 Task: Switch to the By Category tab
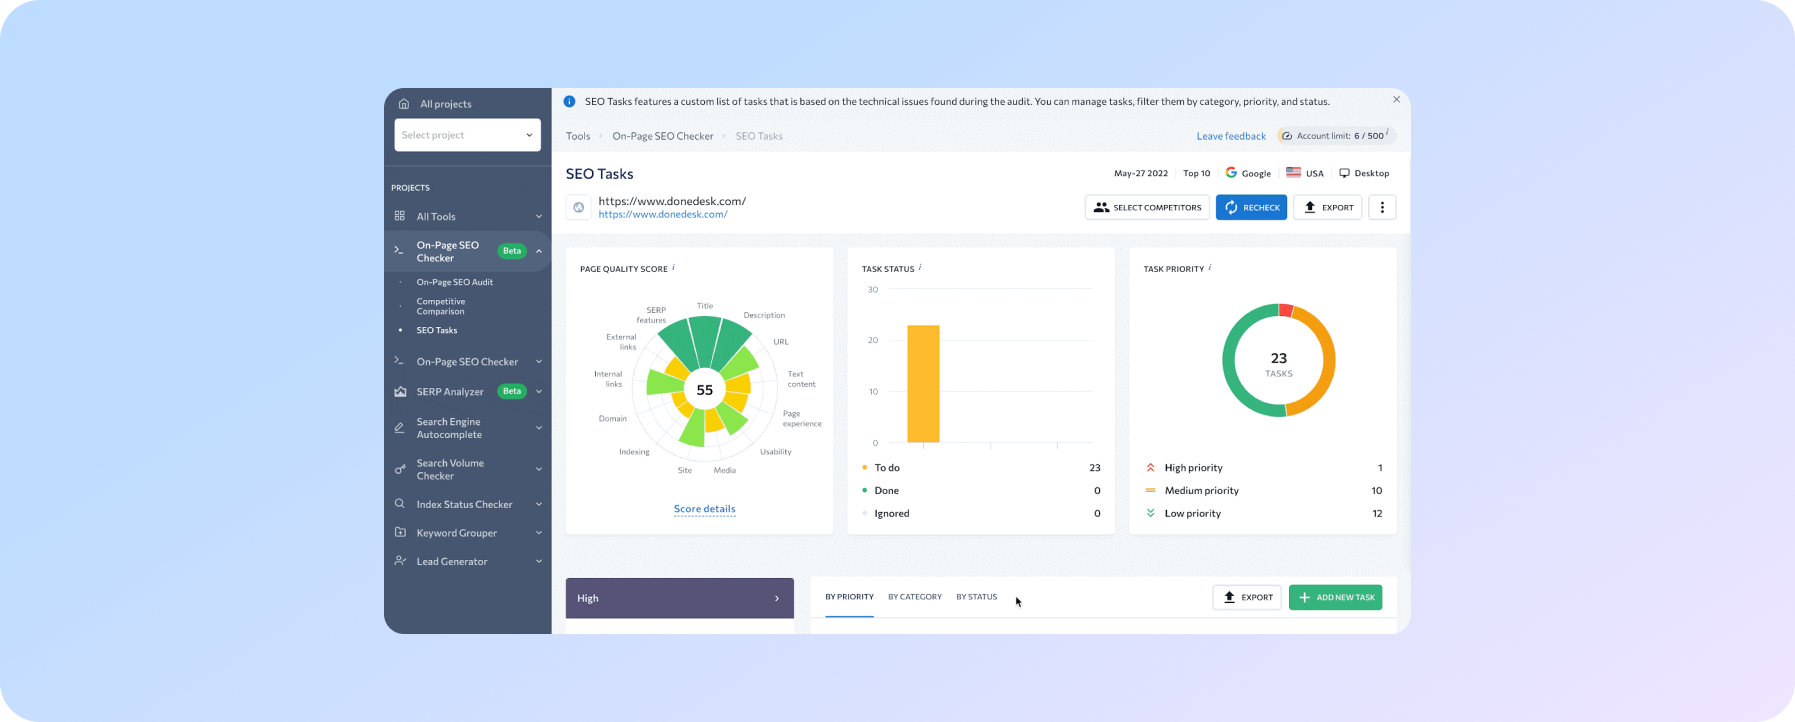(x=914, y=597)
